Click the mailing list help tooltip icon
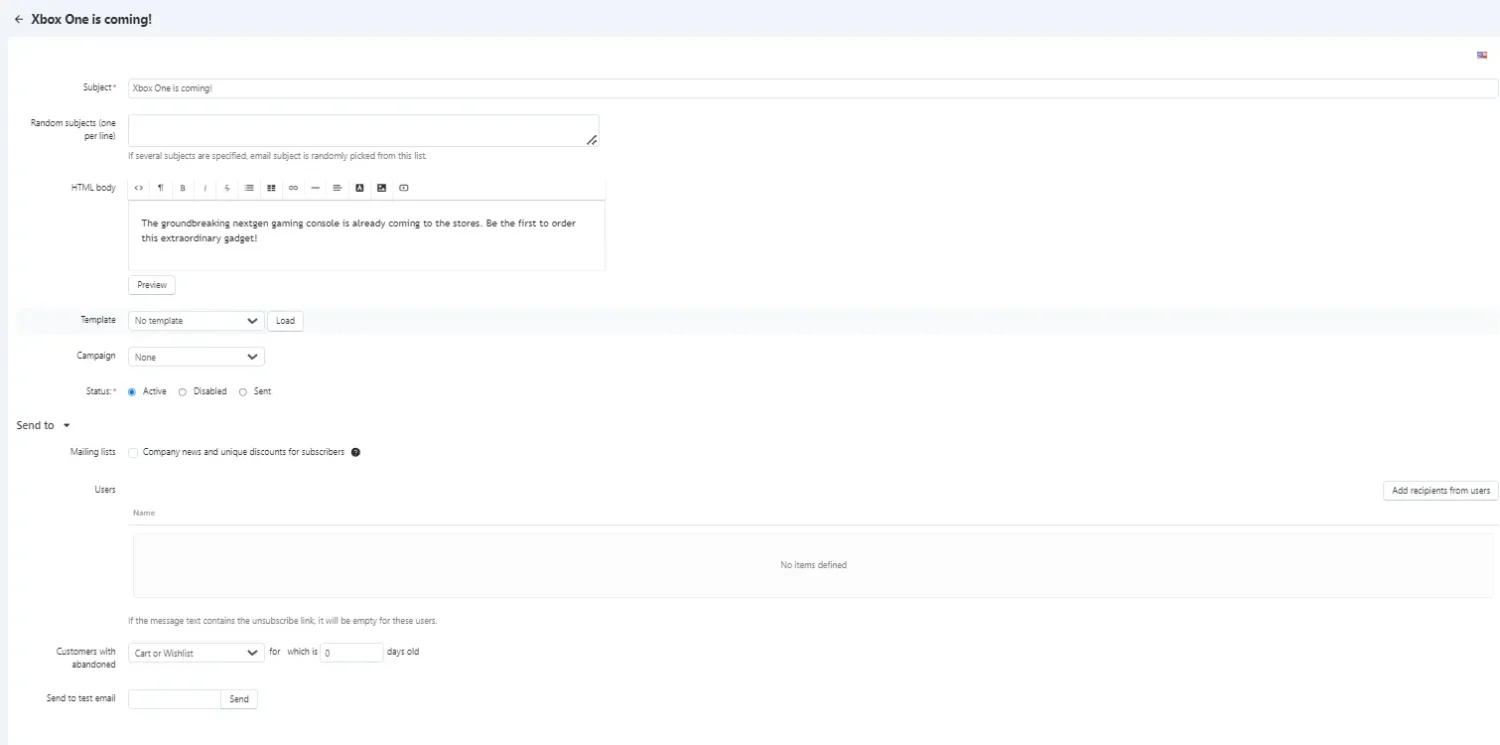 click(x=356, y=452)
